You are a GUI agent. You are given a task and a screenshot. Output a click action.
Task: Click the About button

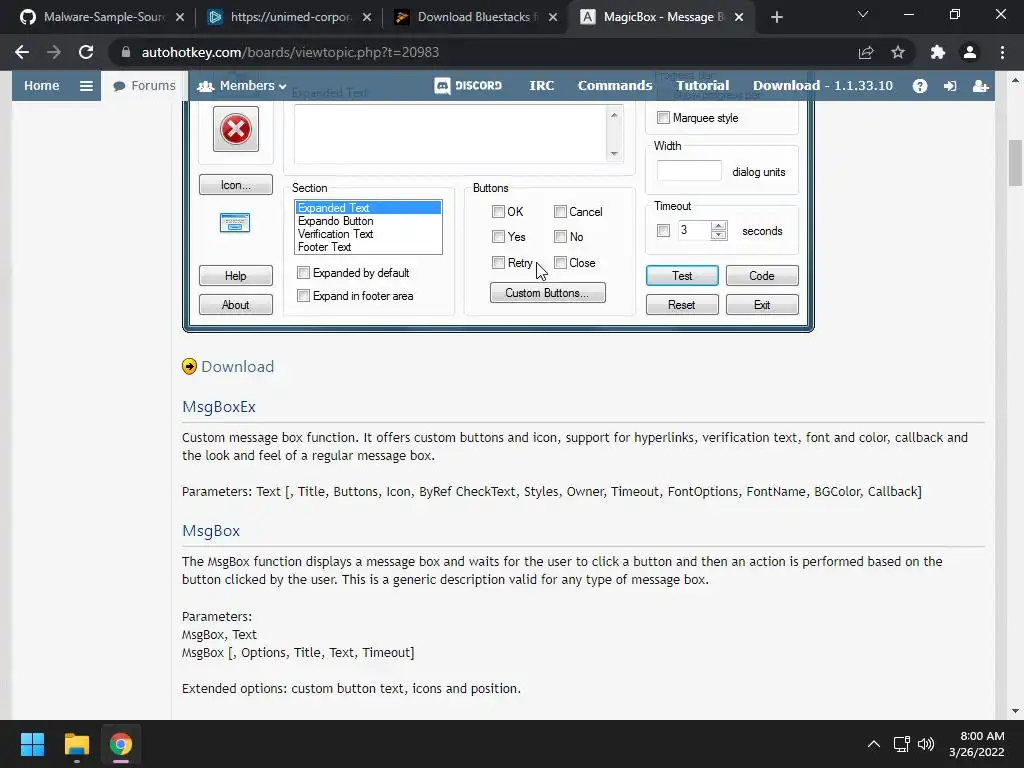pos(236,304)
